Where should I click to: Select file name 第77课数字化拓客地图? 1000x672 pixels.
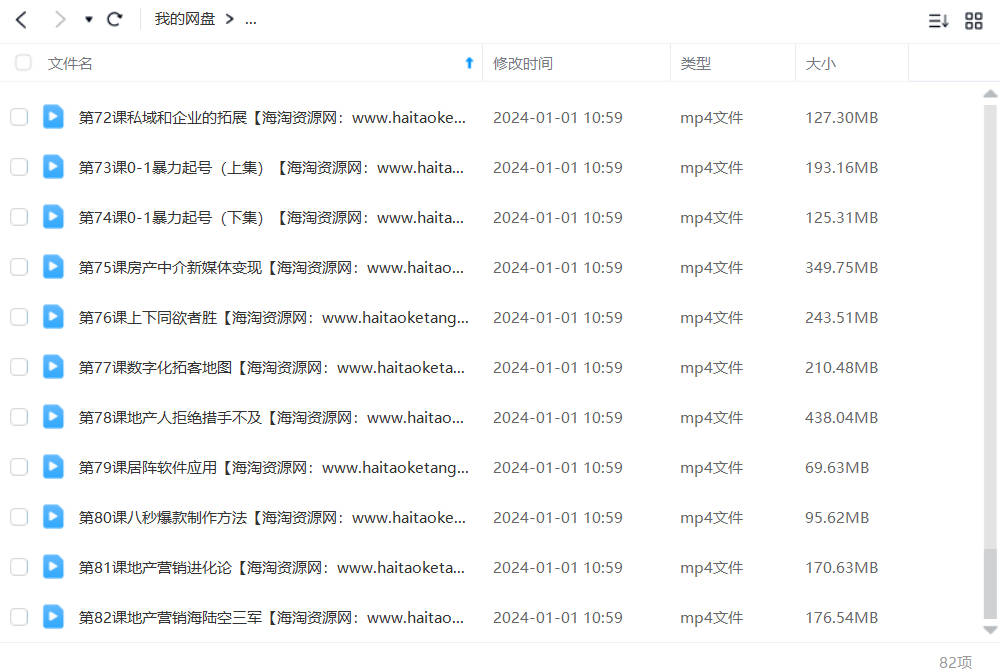(x=272, y=367)
